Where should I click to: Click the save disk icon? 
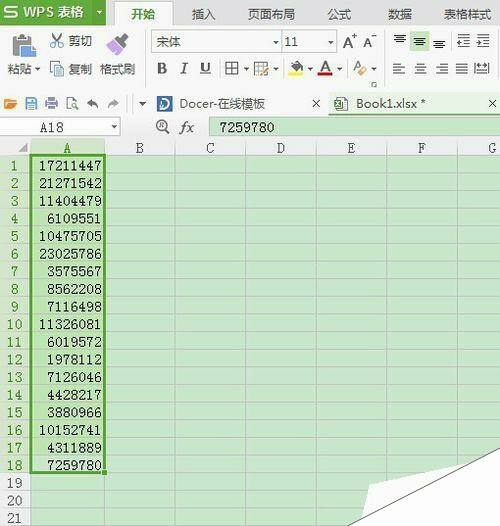[31, 104]
